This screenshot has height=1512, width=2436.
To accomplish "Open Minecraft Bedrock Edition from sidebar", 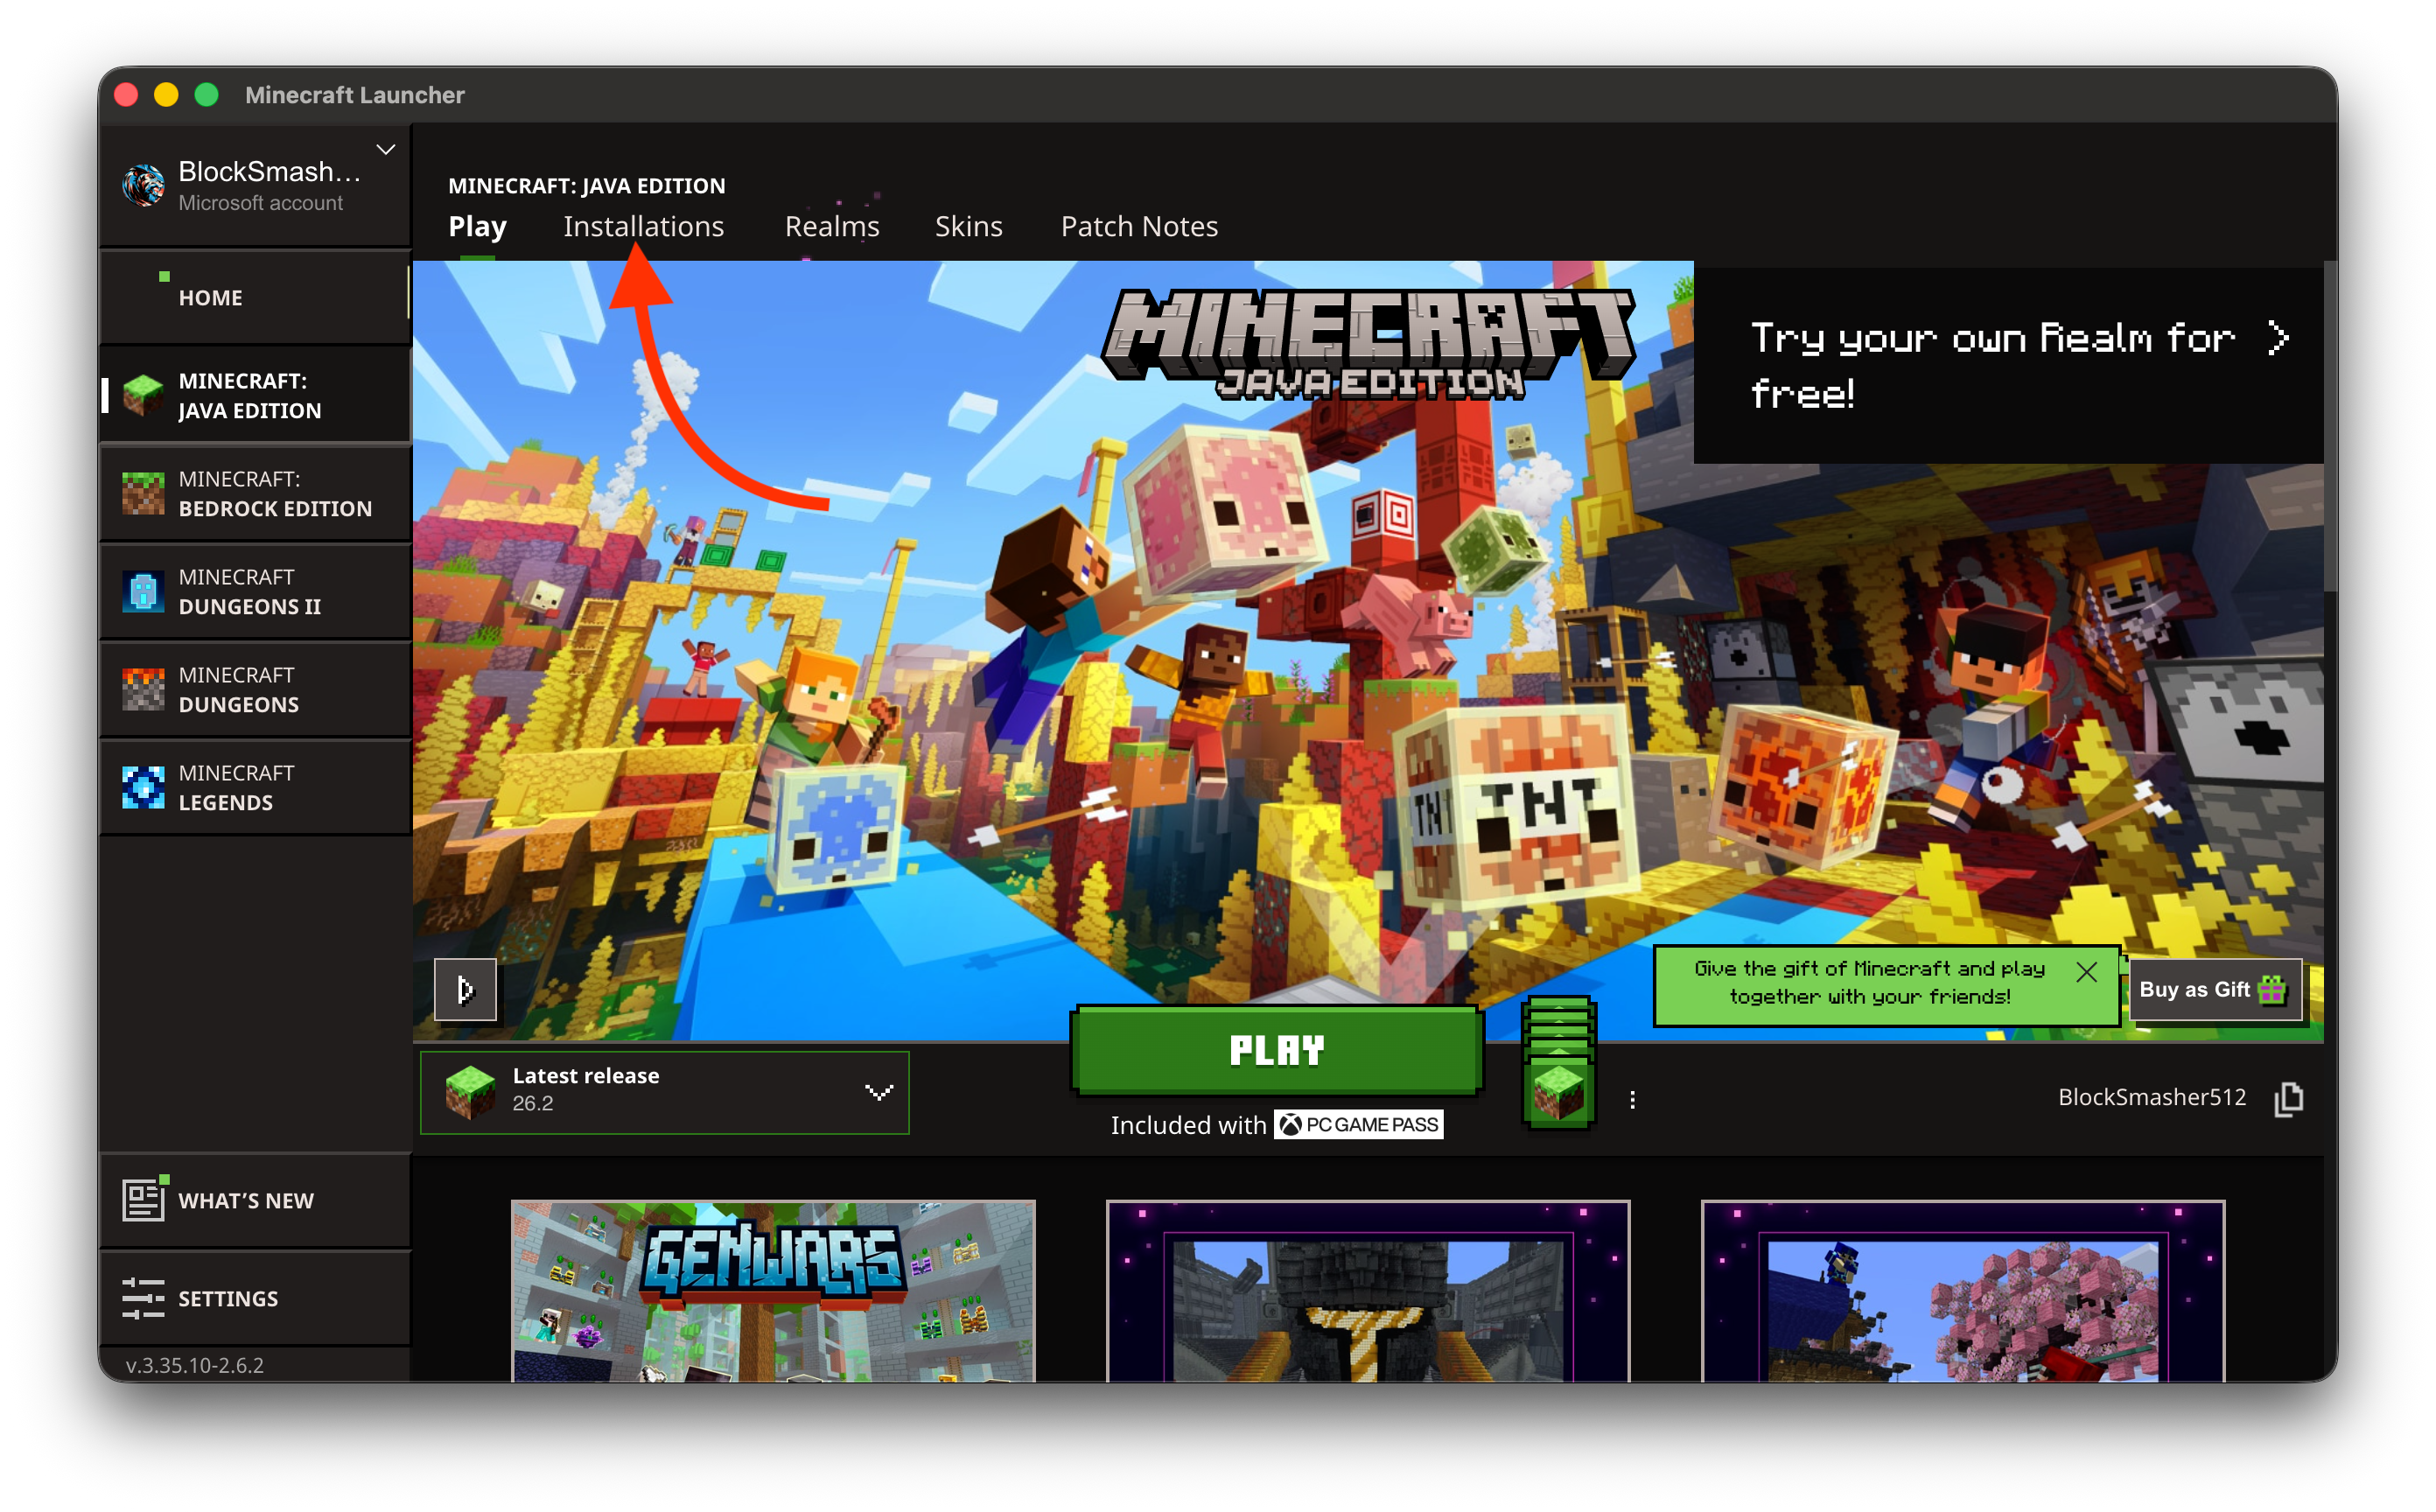I will [x=255, y=493].
